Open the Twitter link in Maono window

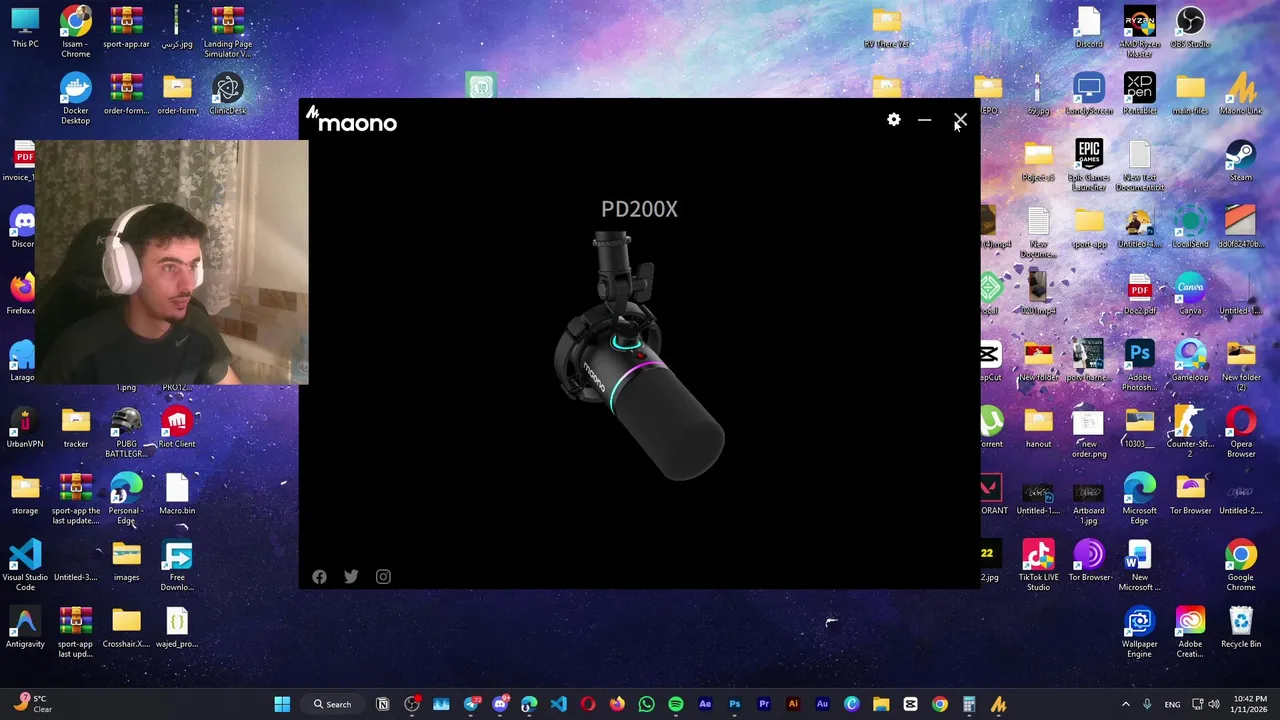[351, 577]
